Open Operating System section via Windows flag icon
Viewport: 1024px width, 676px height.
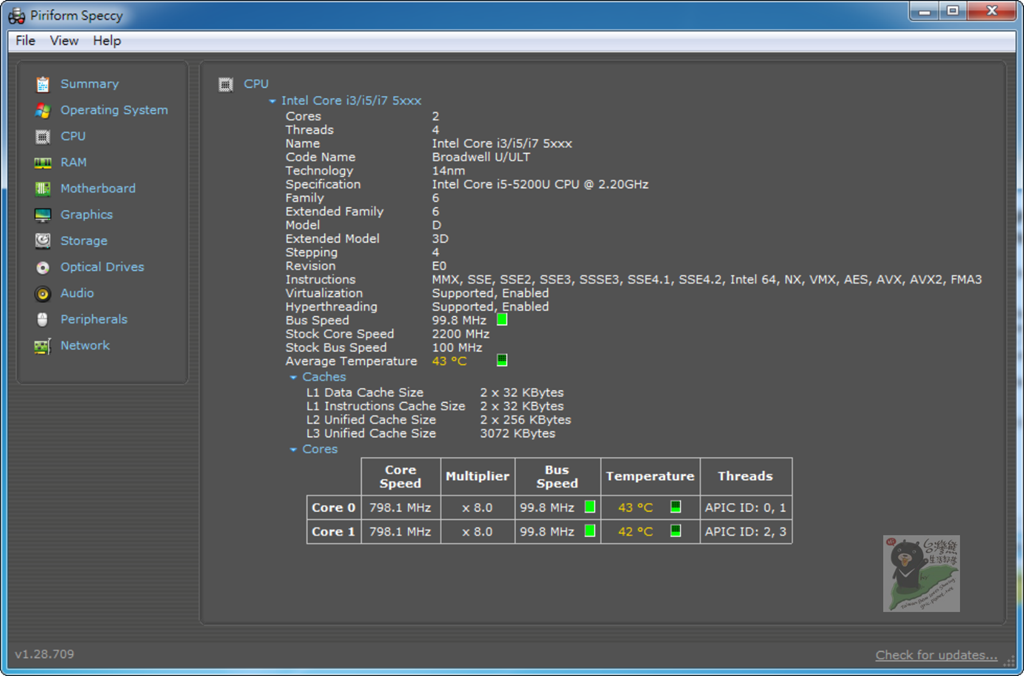click(x=42, y=111)
